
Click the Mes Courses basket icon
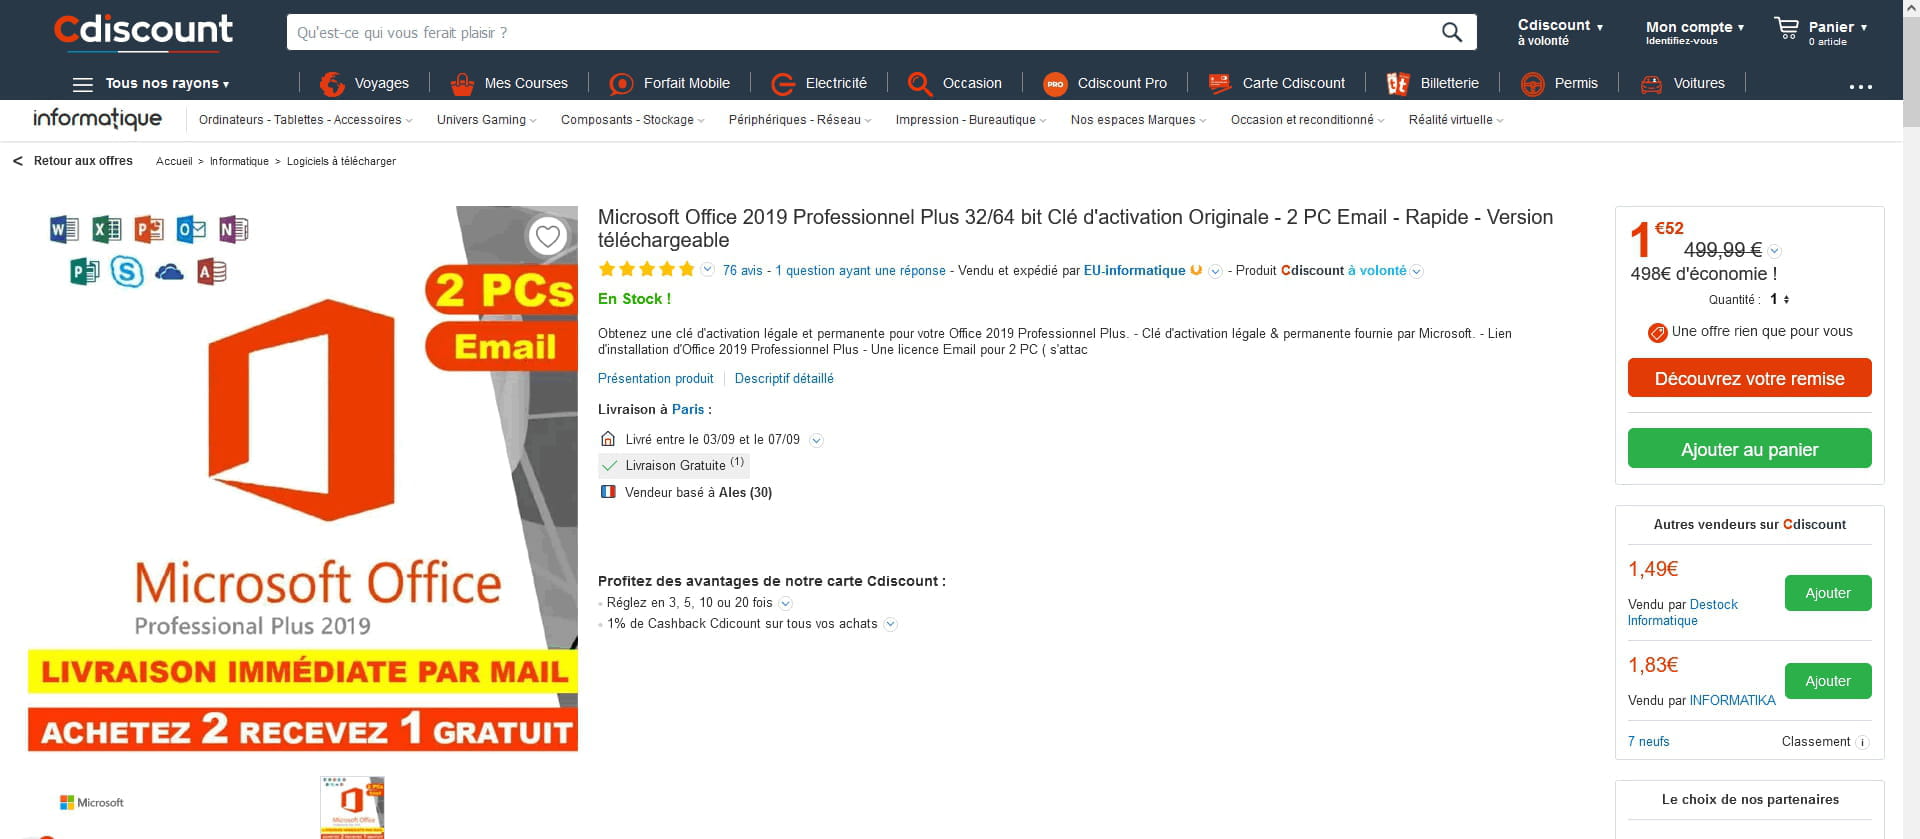pos(462,84)
